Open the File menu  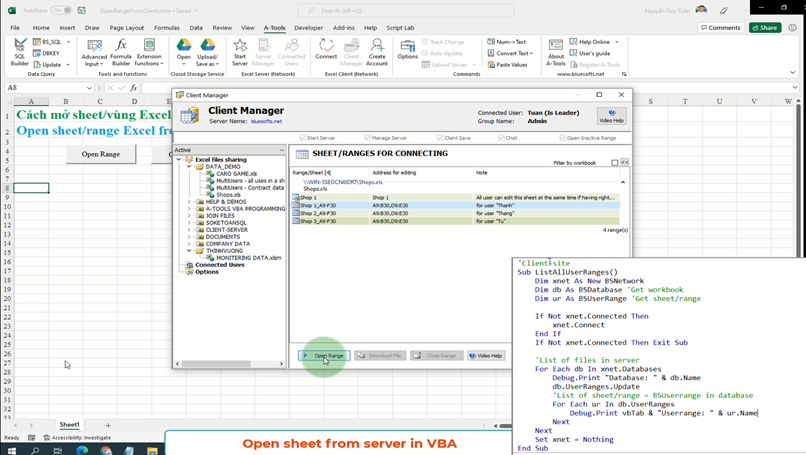click(15, 28)
